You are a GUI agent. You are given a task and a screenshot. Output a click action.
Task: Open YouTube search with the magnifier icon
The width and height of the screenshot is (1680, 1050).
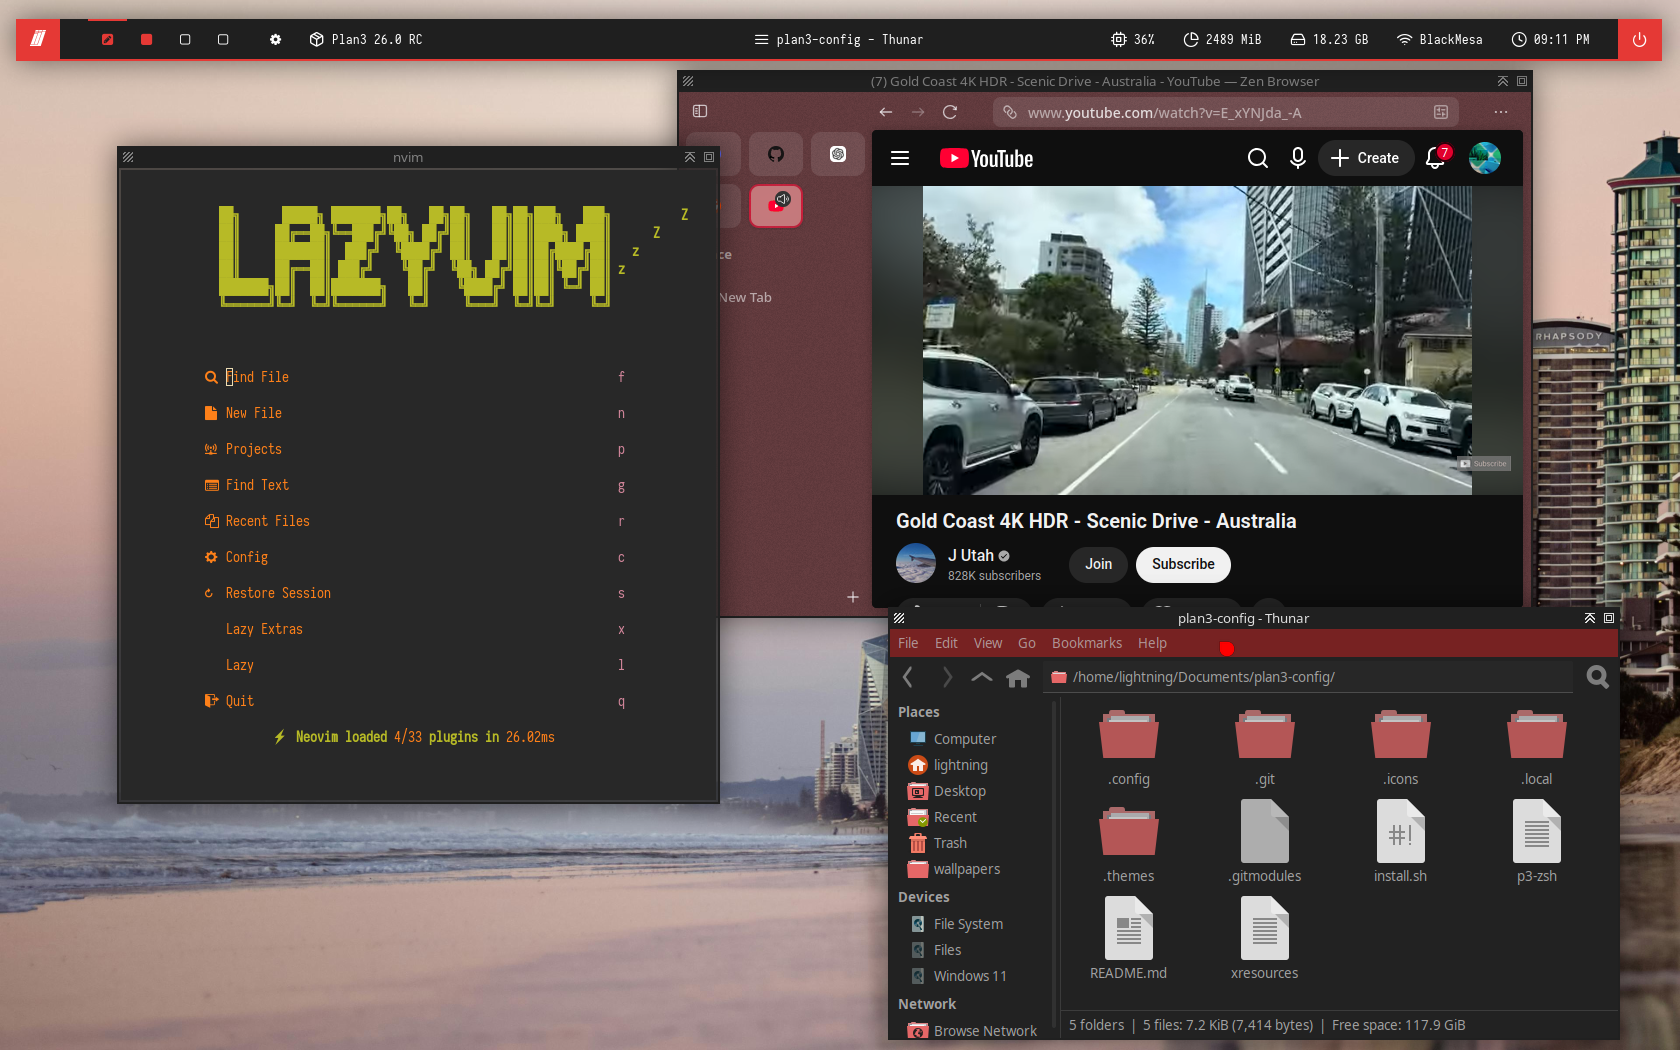[x=1257, y=158]
